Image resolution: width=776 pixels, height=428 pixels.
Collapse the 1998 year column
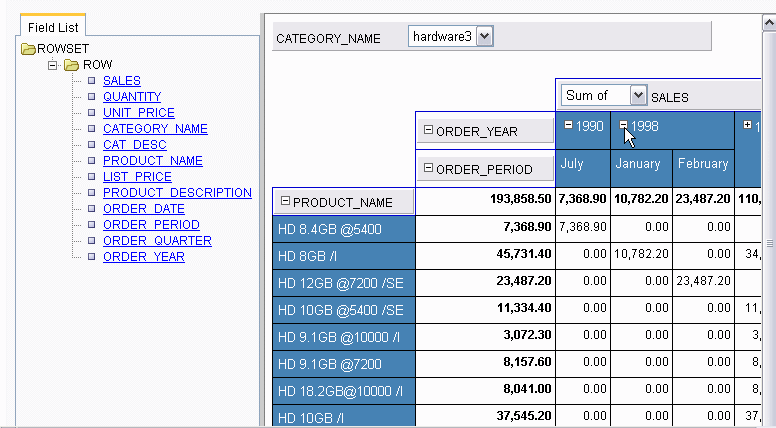tap(624, 126)
